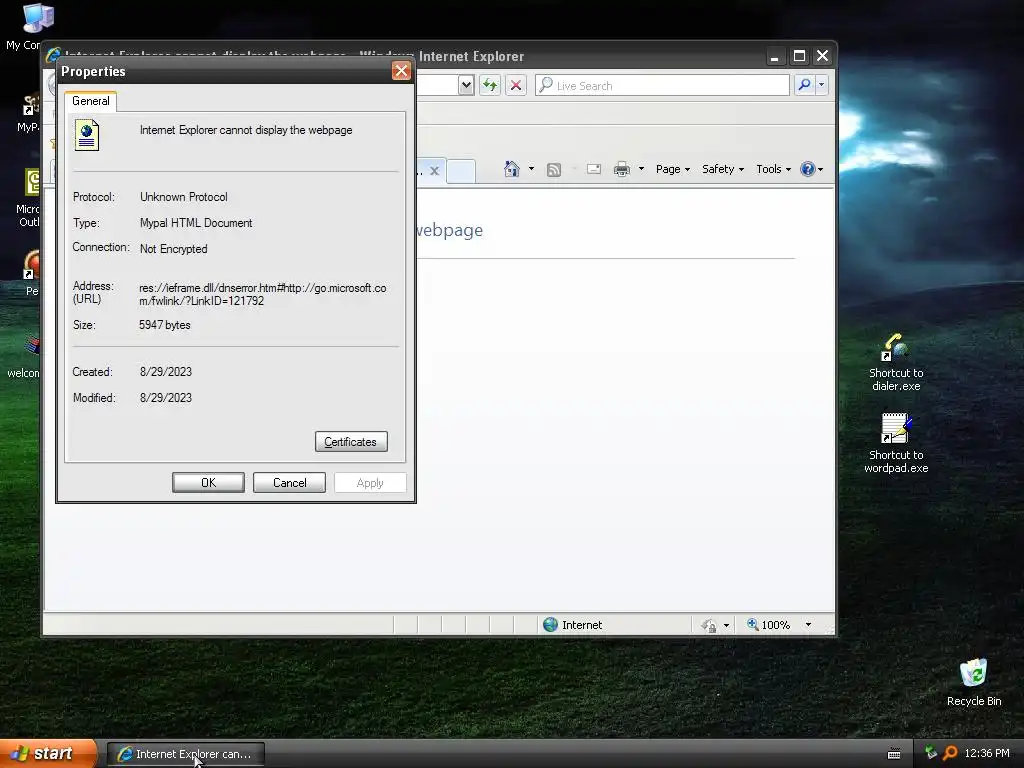Click the Refresh icon in Internet Explorer
This screenshot has height=768, width=1024.
tap(490, 85)
